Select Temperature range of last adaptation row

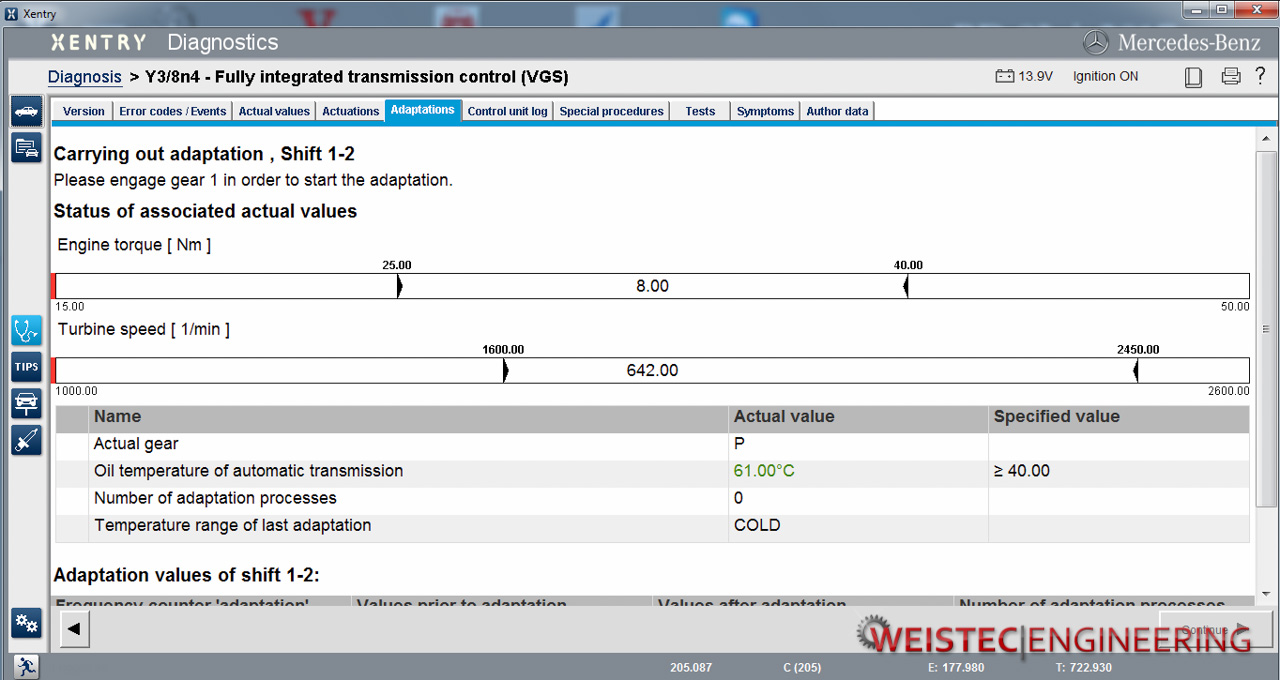tap(652, 526)
